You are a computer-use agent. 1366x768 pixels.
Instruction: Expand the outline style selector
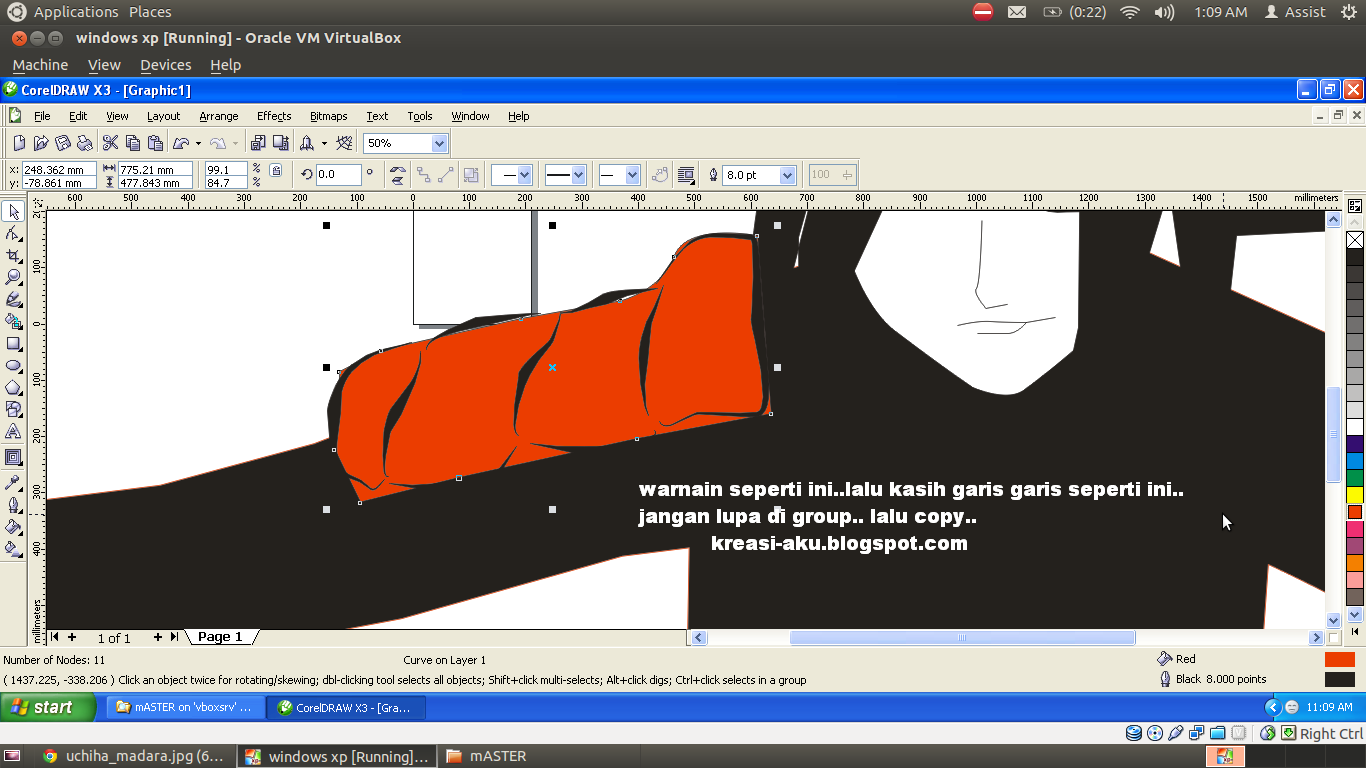578,175
